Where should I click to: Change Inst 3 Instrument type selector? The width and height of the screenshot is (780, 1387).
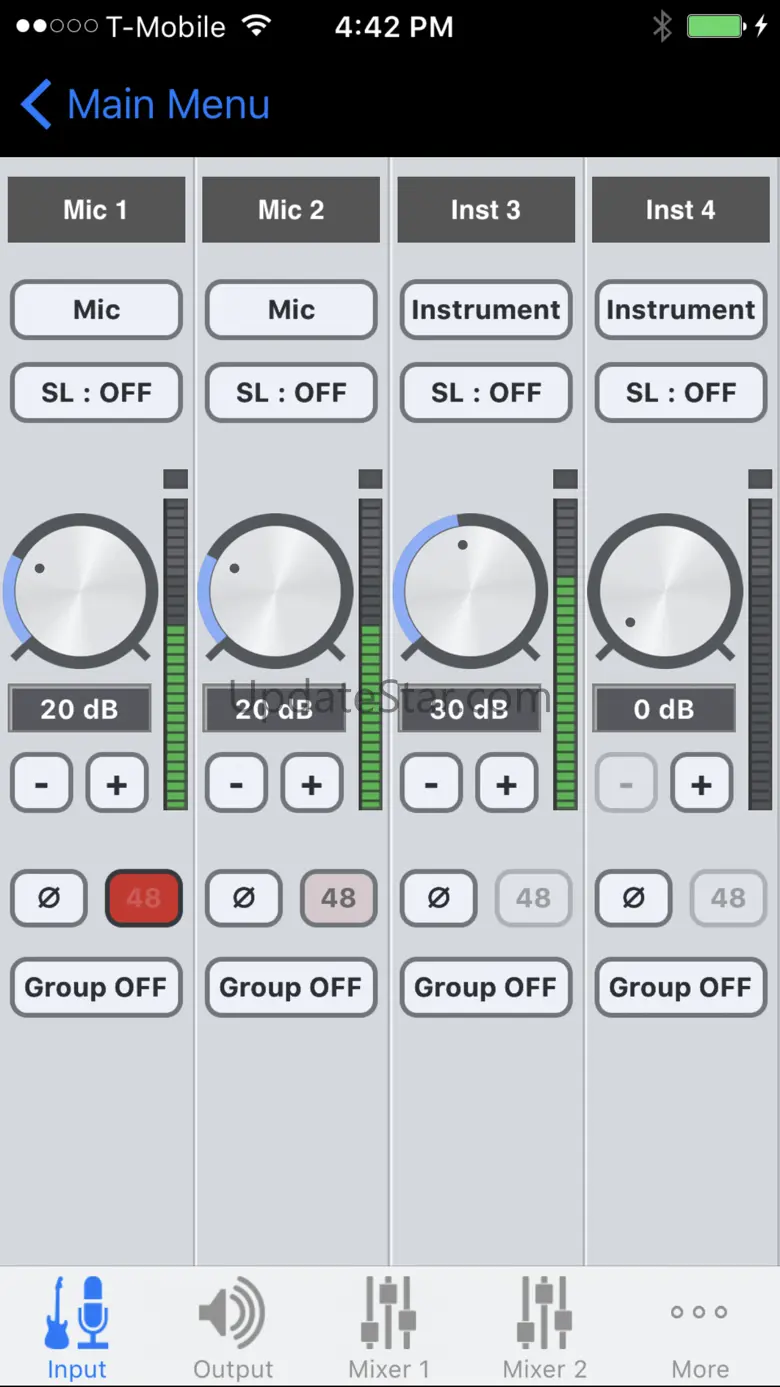pos(486,310)
